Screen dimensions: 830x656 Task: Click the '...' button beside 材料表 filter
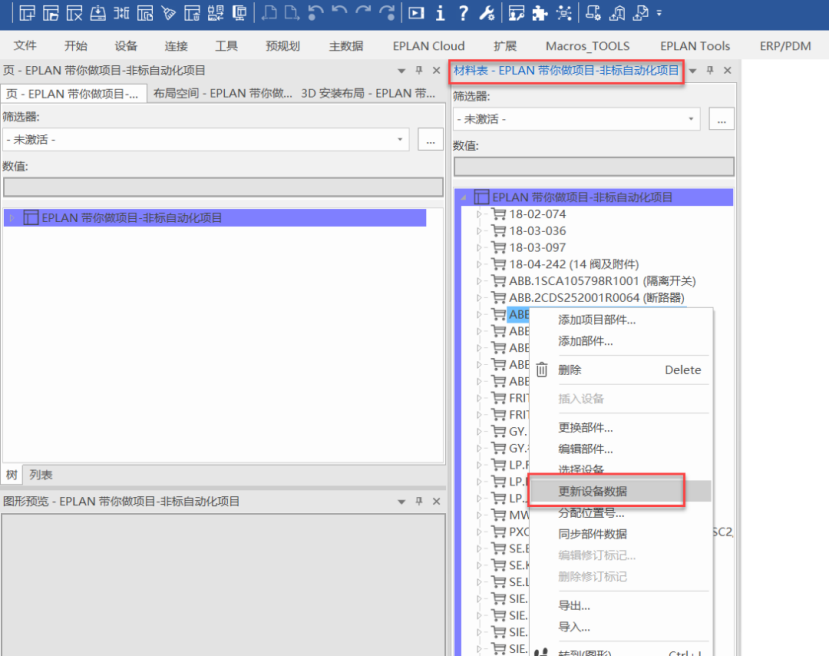(721, 119)
